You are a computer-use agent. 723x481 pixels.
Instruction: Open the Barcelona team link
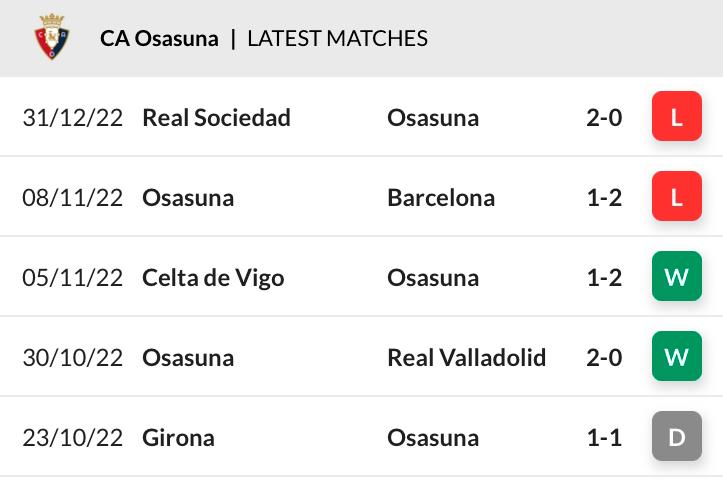tap(441, 197)
